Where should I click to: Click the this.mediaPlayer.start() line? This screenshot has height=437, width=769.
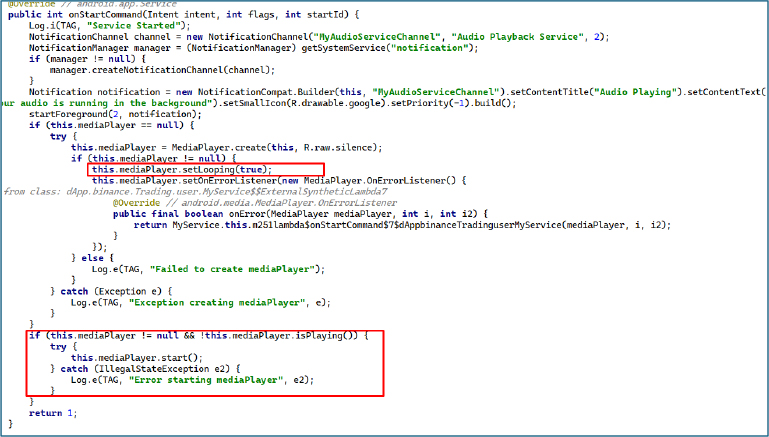click(x=121, y=358)
